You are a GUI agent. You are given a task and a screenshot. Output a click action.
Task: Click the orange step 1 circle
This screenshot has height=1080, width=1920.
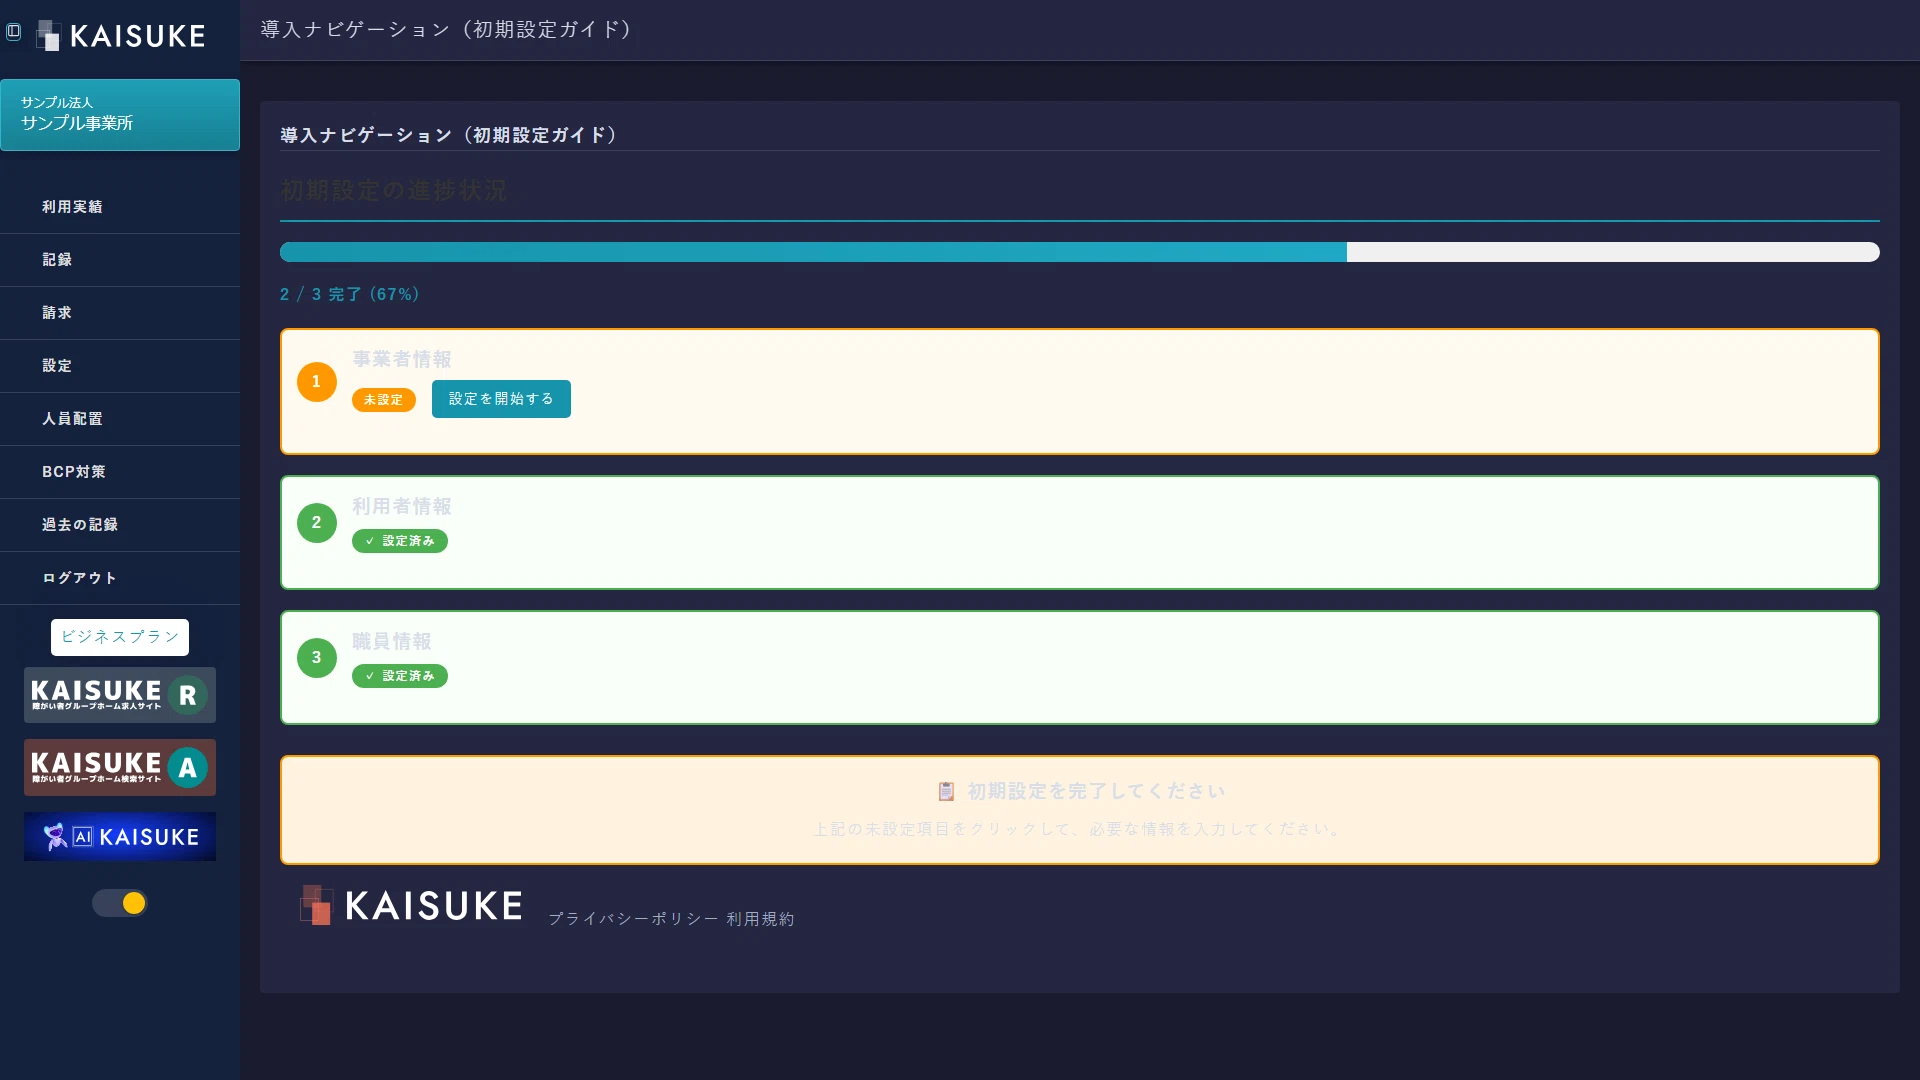317,382
